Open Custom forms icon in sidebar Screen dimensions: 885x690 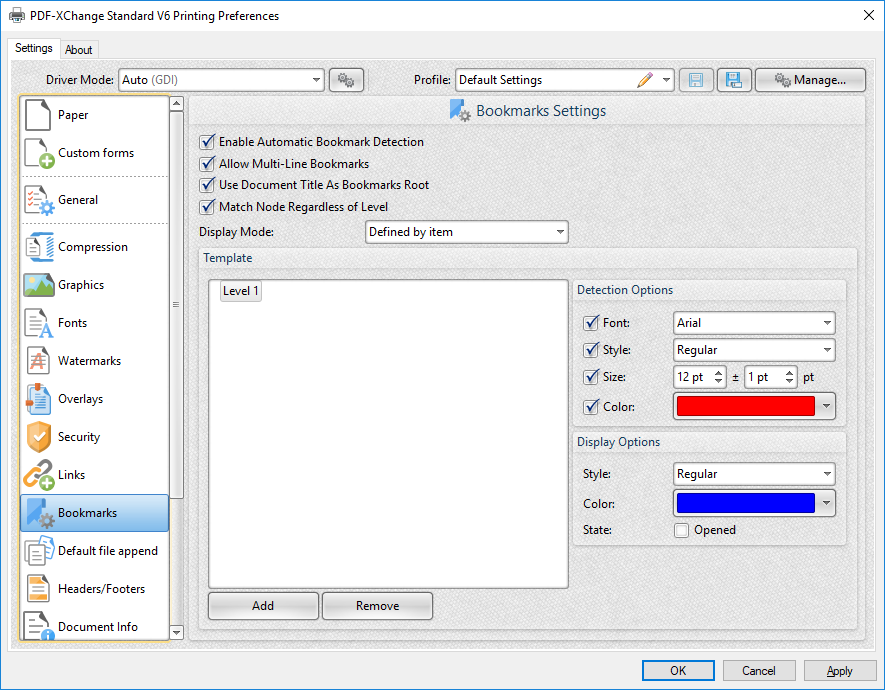pos(39,153)
